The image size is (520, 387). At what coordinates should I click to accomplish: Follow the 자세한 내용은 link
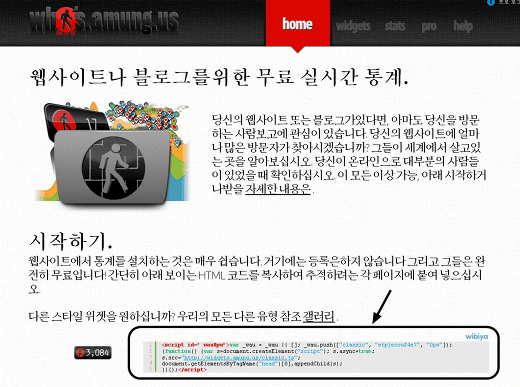click(x=278, y=189)
